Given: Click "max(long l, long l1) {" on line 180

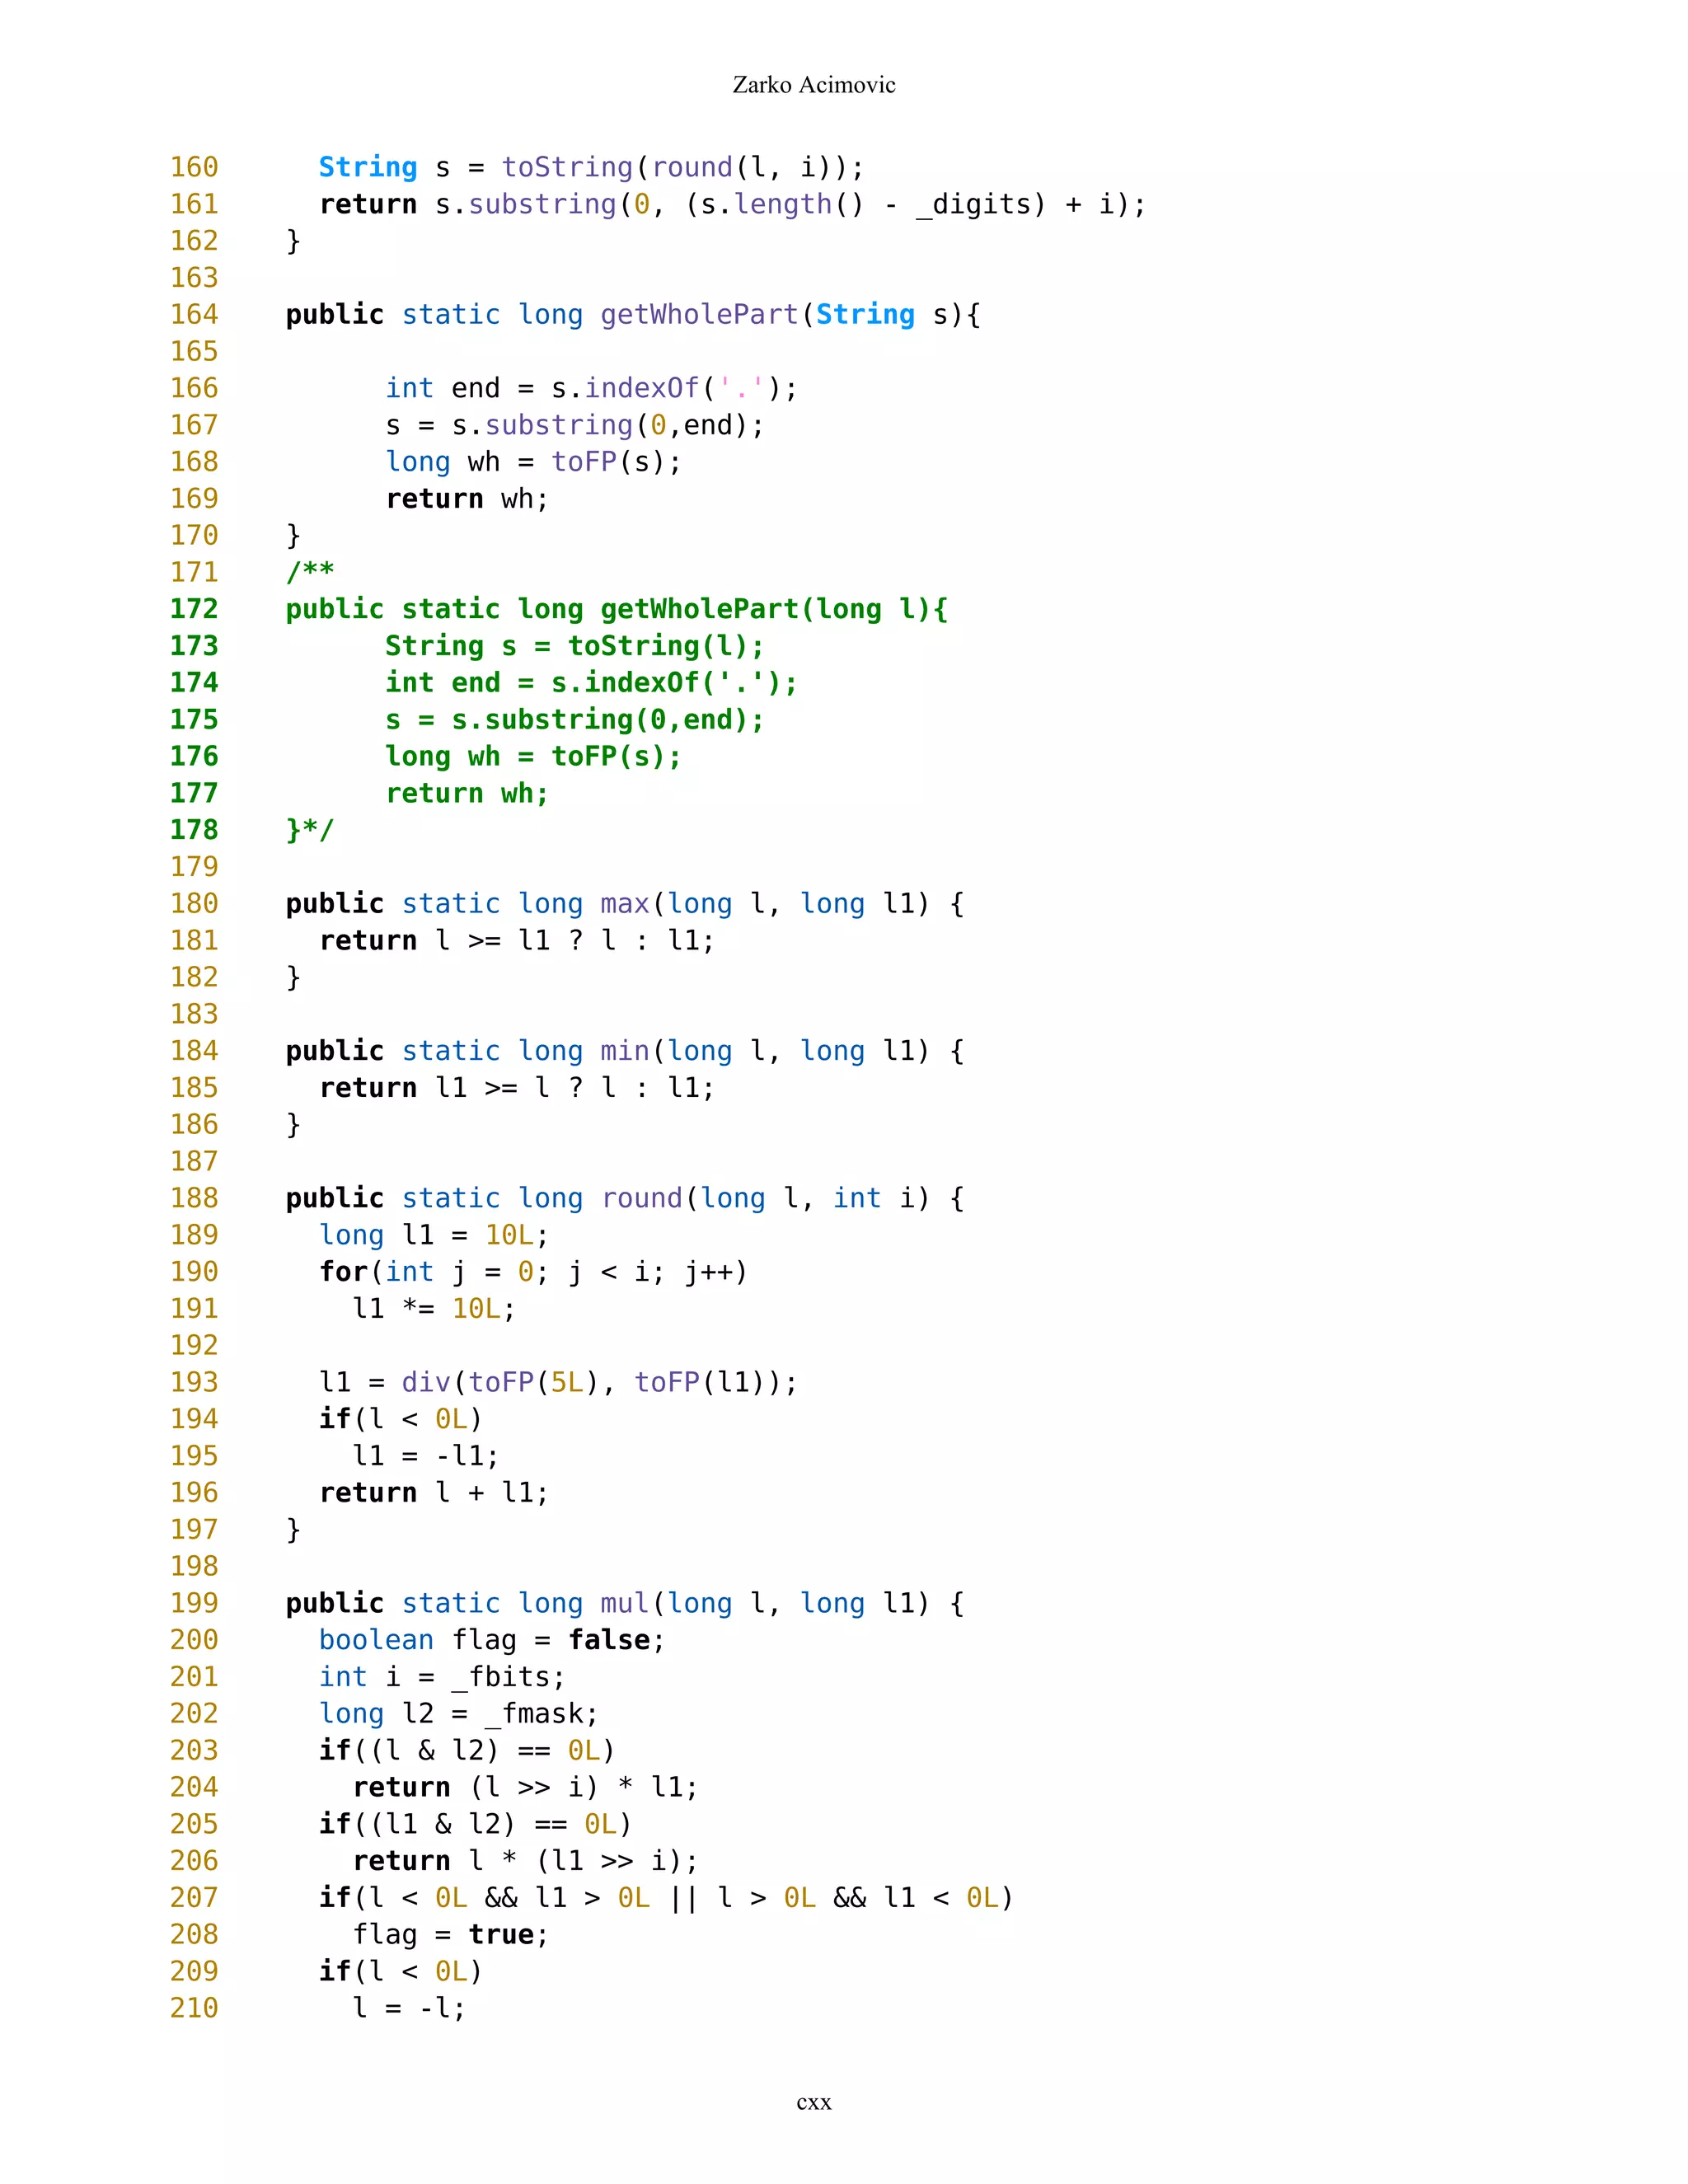Looking at the screenshot, I should pos(783,904).
